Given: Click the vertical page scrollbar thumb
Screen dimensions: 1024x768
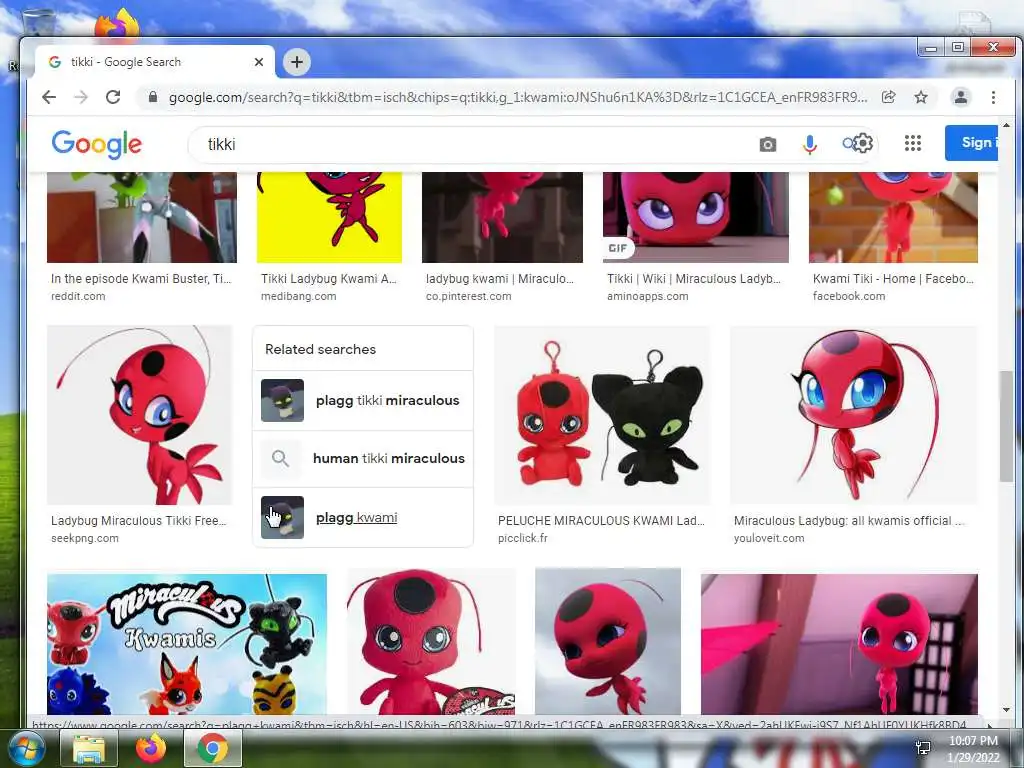Looking at the screenshot, I should pyautogui.click(x=1006, y=426).
